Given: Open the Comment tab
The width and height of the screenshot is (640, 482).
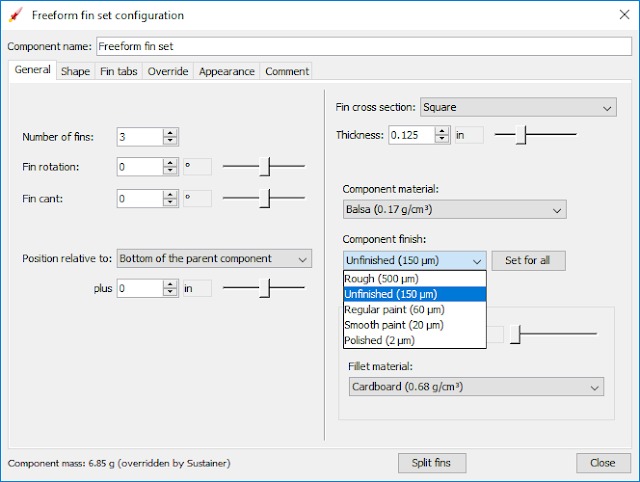Looking at the screenshot, I should (x=287, y=71).
